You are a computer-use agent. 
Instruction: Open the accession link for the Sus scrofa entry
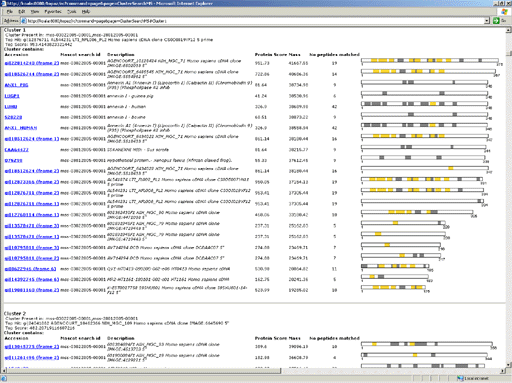(16, 150)
